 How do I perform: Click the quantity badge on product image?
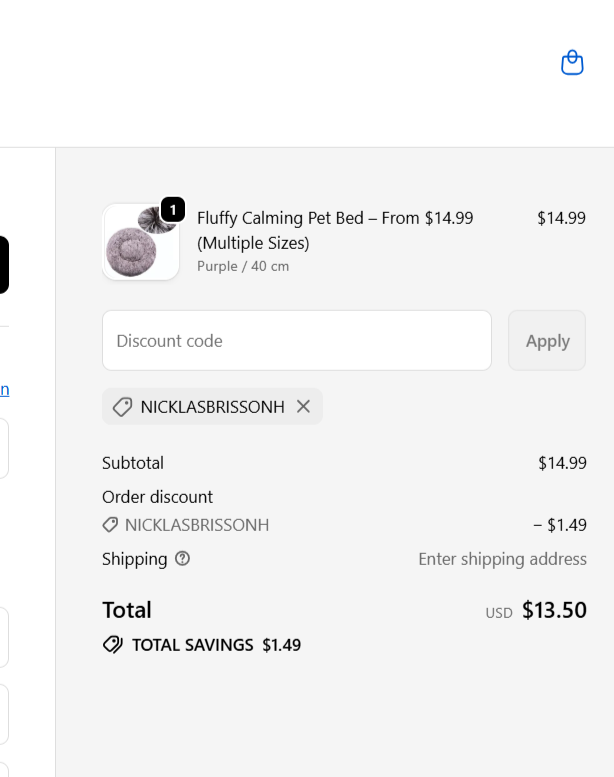[173, 209]
